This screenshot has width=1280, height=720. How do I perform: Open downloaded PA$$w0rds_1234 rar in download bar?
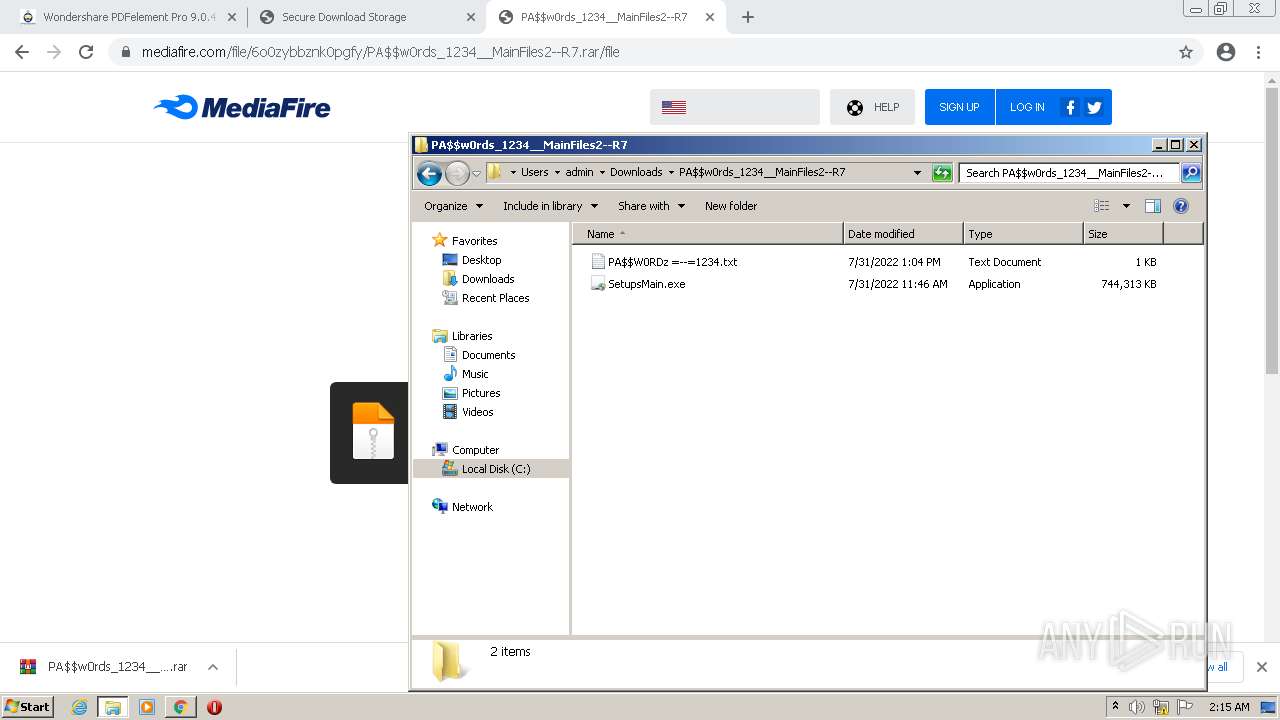tap(103, 667)
